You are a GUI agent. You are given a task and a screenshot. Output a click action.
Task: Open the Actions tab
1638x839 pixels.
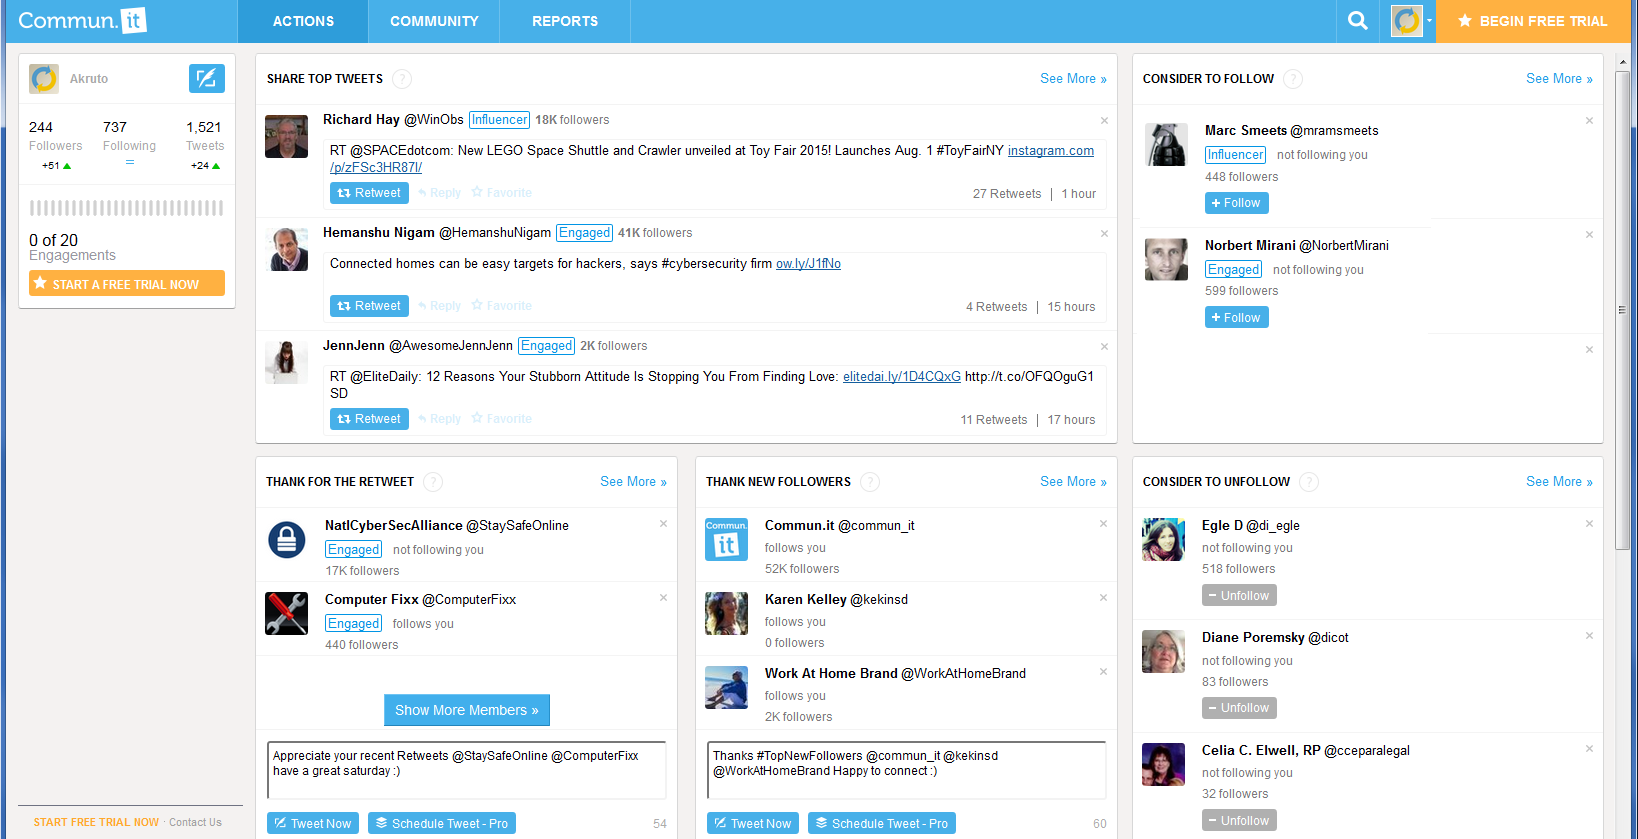(x=303, y=21)
